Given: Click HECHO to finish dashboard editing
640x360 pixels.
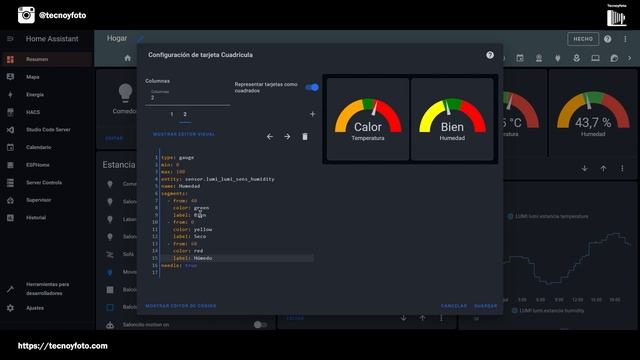Looking at the screenshot, I should [x=583, y=39].
